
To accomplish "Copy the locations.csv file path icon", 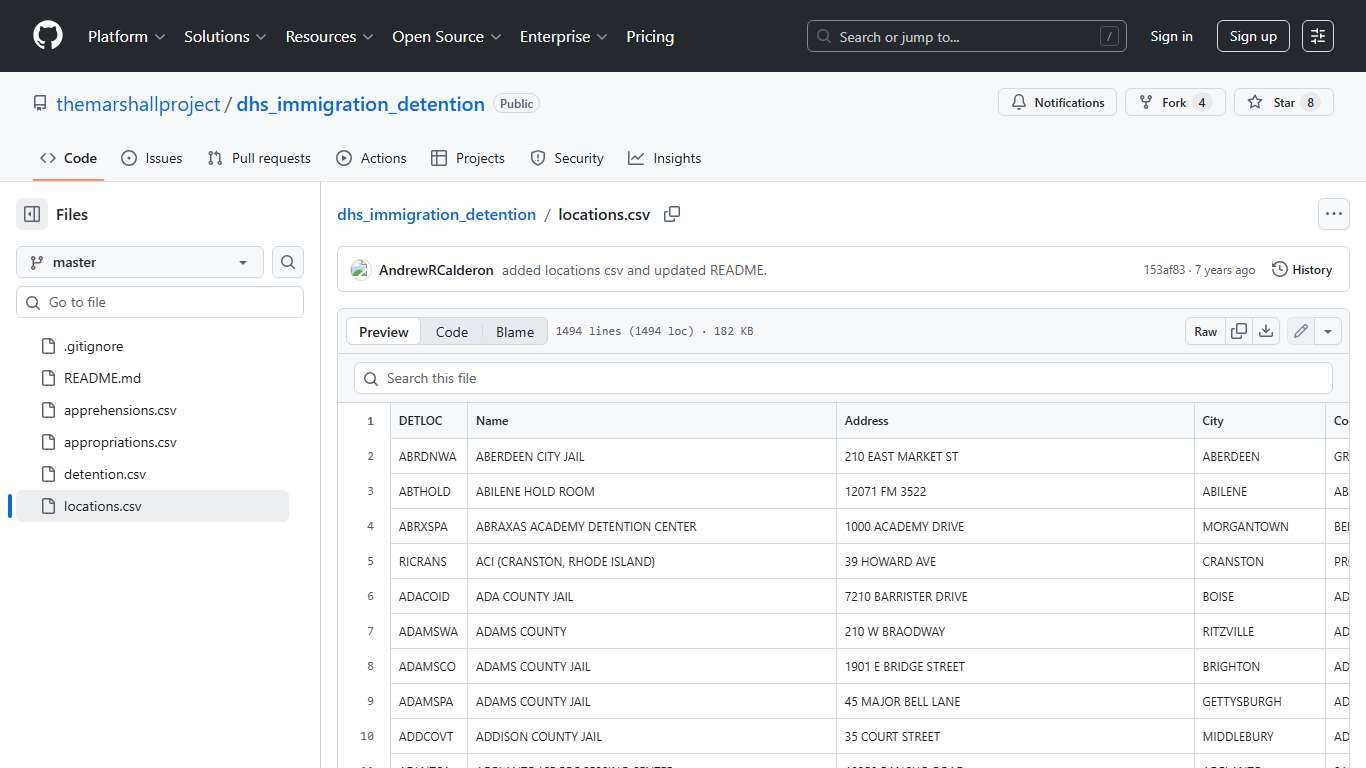I will (672, 214).
